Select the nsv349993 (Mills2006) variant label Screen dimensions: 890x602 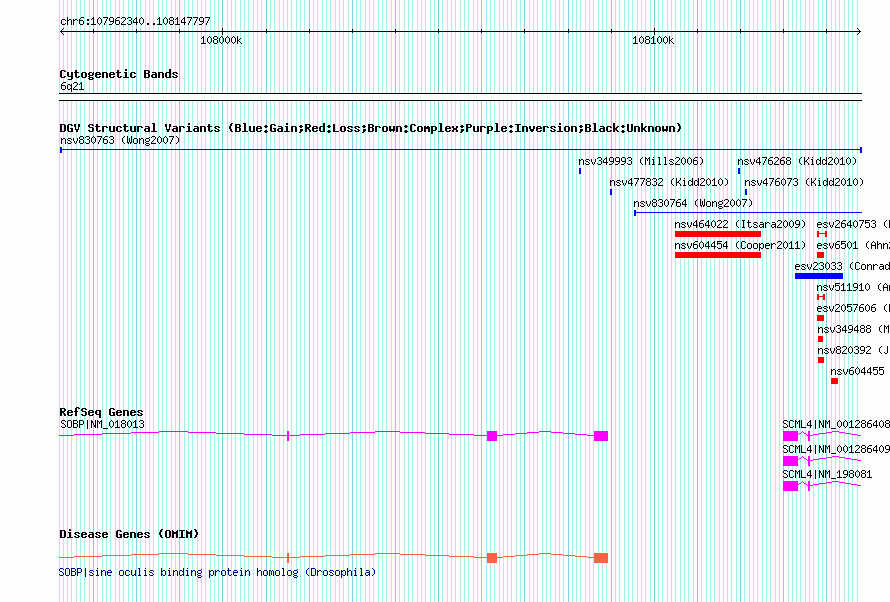coord(641,161)
